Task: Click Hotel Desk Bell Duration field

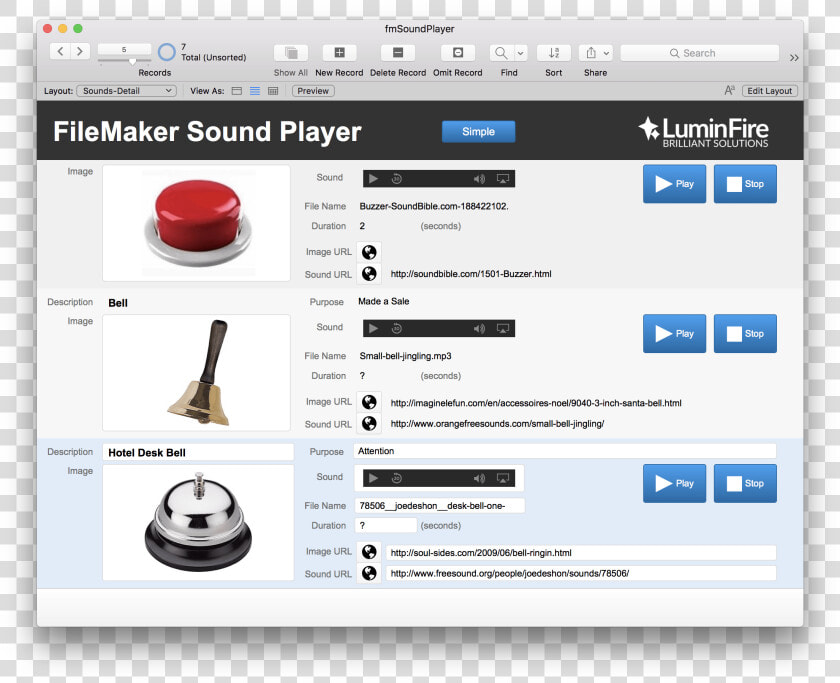Action: click(x=386, y=526)
